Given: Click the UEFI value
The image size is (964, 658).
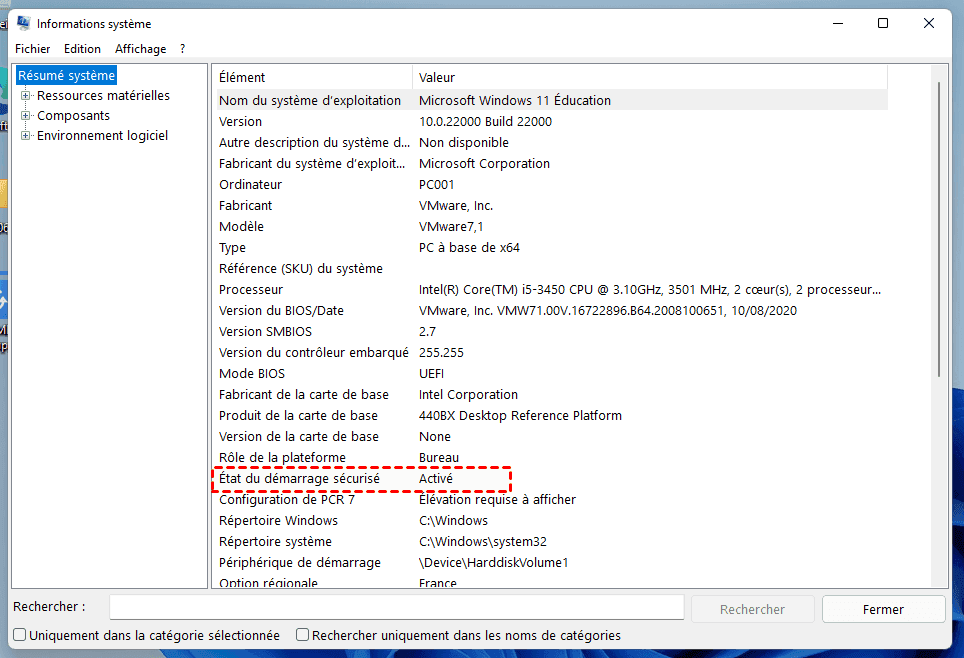Looking at the screenshot, I should coord(431,373).
